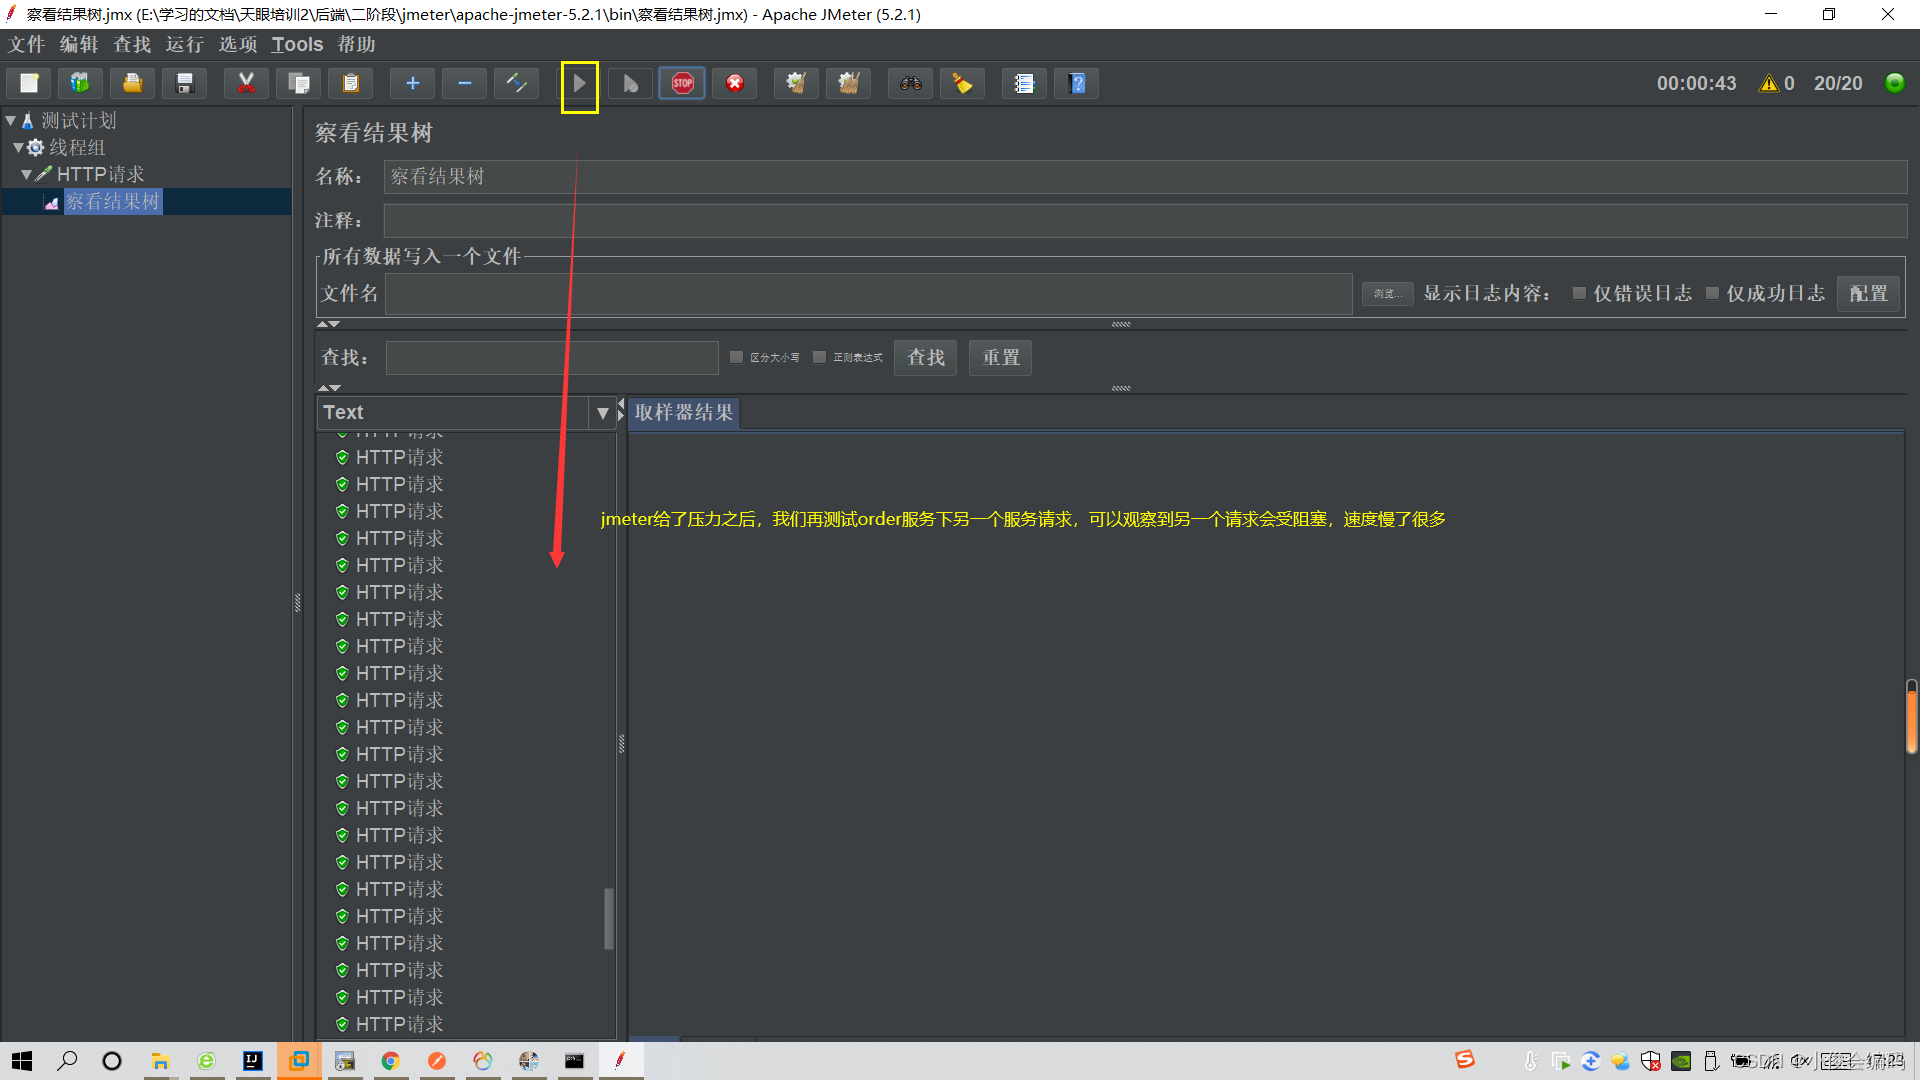Click the Function Helper list icon
The height and width of the screenshot is (1080, 1920).
click(x=1024, y=84)
